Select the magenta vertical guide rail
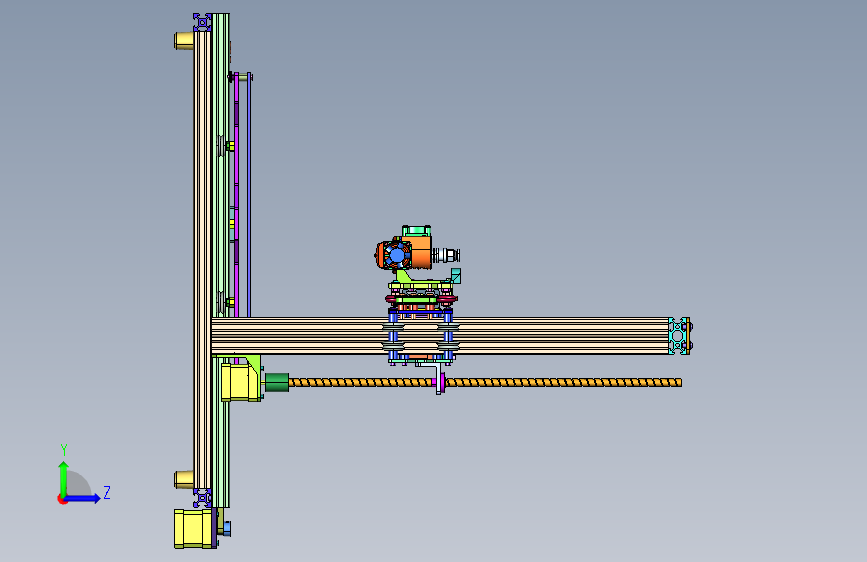This screenshot has height=562, width=867. click(x=237, y=194)
